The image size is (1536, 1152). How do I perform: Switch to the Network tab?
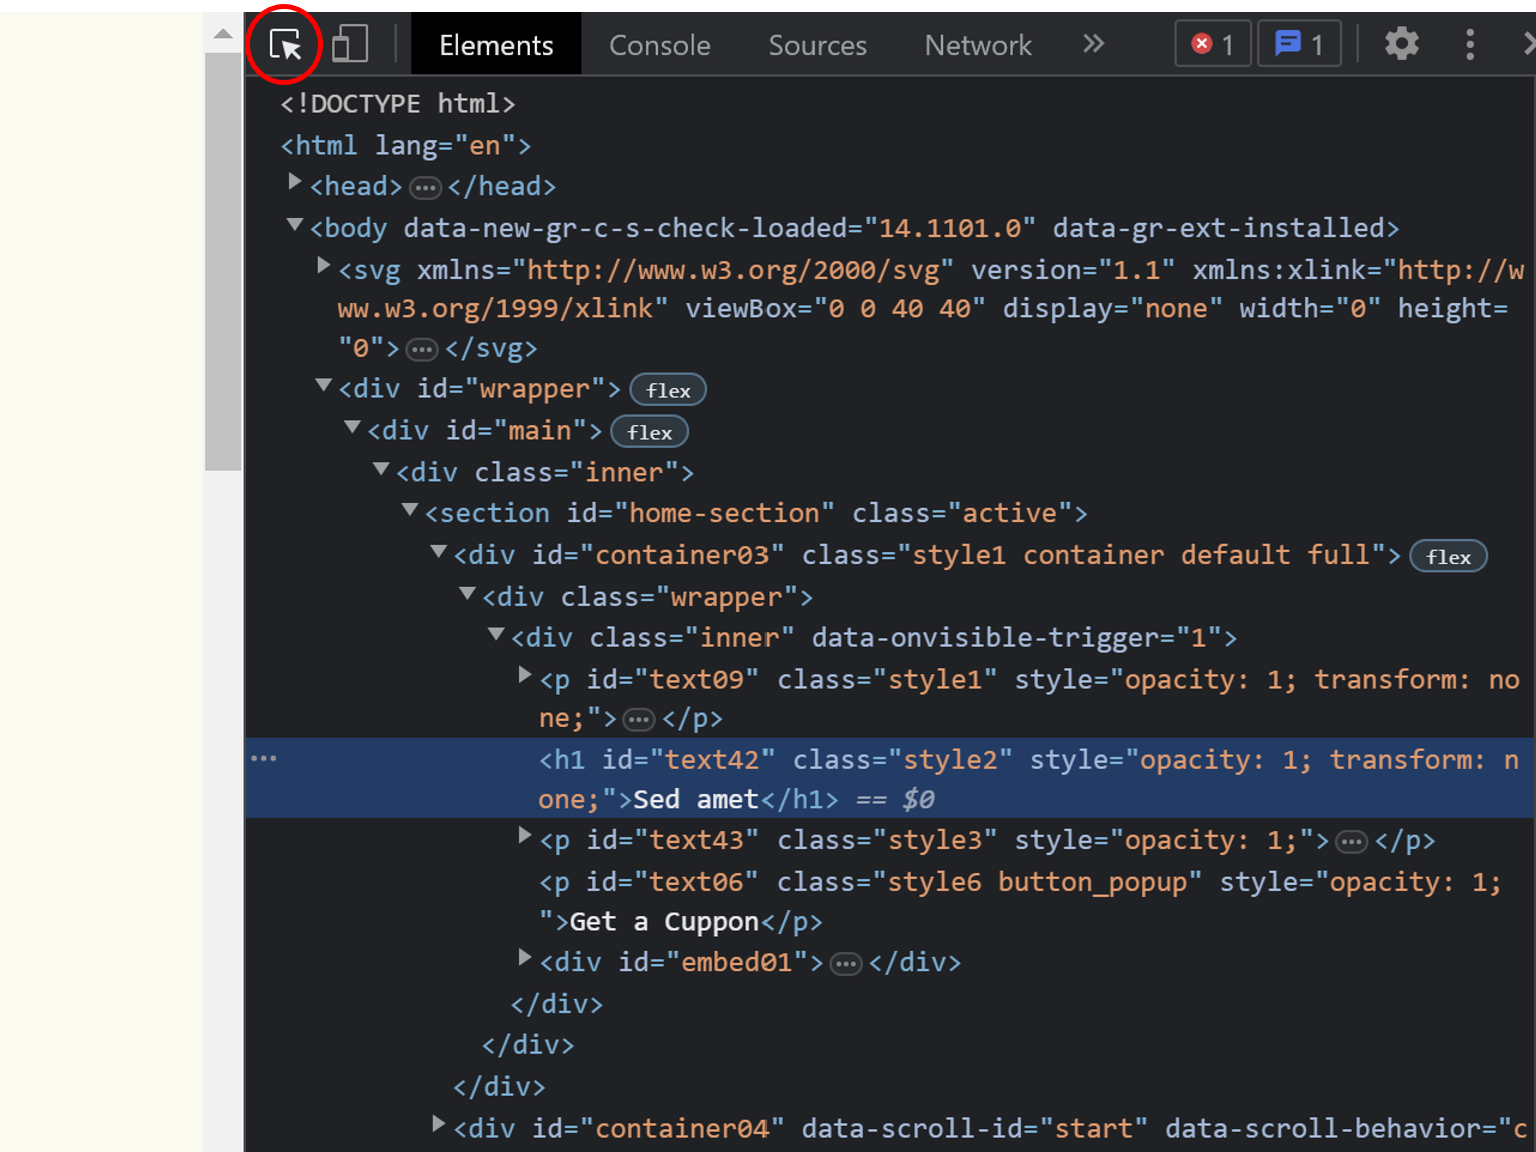[977, 45]
